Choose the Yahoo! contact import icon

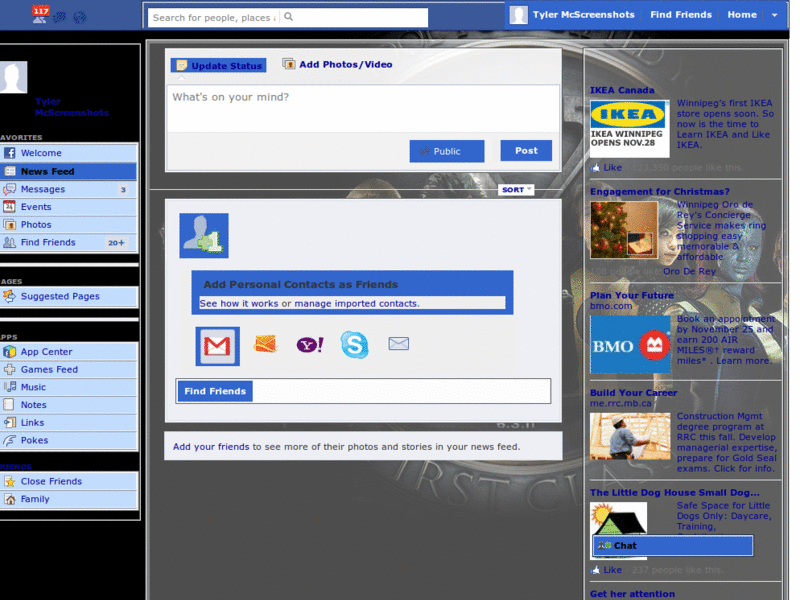click(x=310, y=345)
